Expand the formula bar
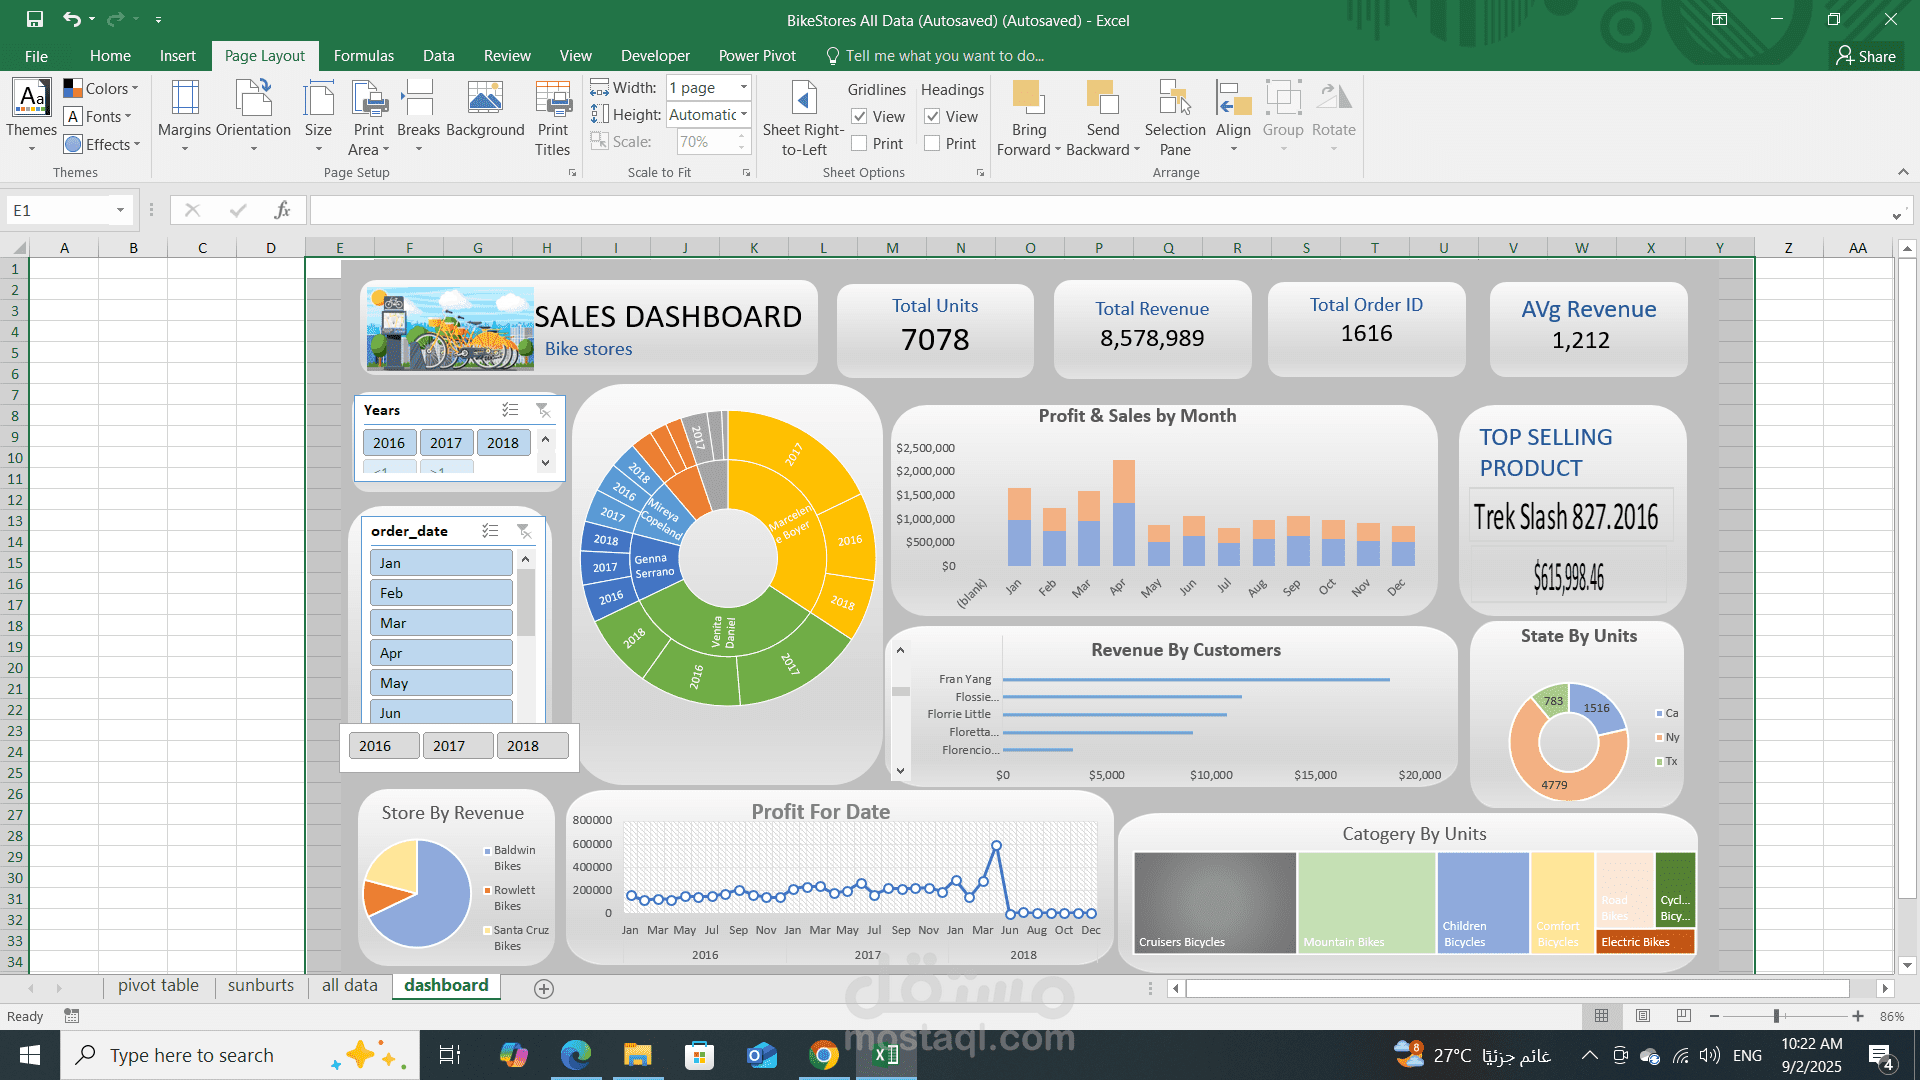 point(1896,214)
